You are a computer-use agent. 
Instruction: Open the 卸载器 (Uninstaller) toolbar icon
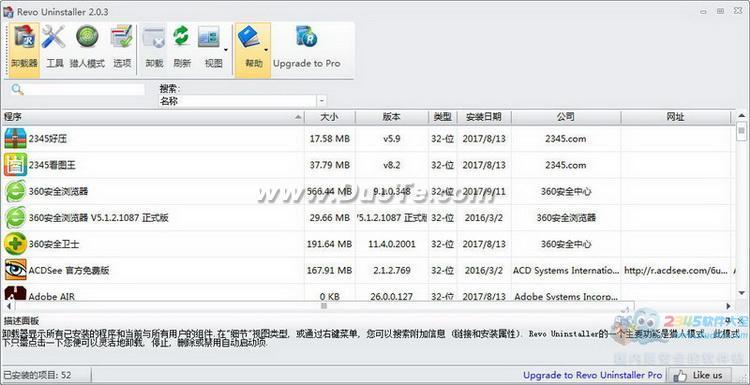[24, 50]
